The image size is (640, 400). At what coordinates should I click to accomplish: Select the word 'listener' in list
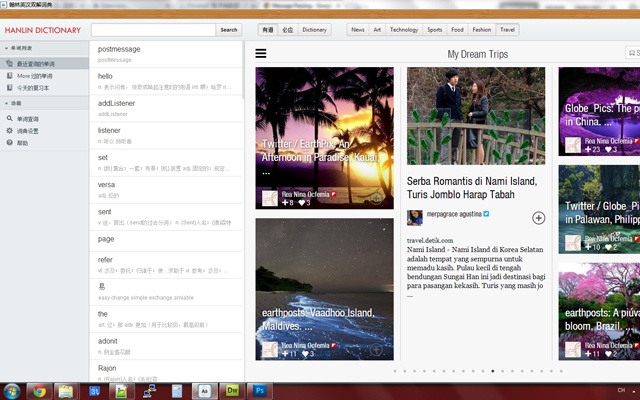[x=166, y=136]
